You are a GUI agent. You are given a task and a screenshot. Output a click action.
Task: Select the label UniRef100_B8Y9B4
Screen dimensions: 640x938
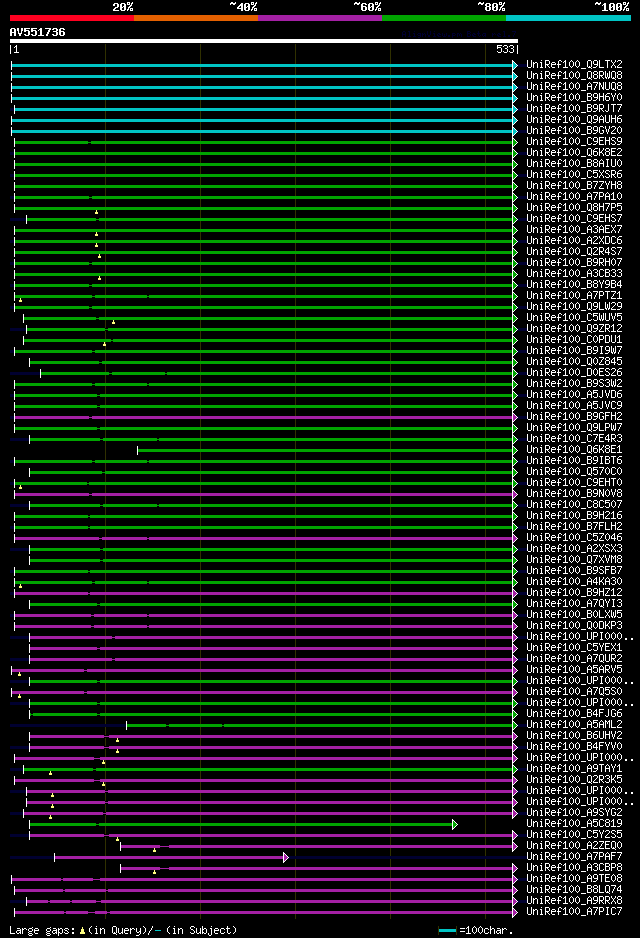click(x=574, y=285)
